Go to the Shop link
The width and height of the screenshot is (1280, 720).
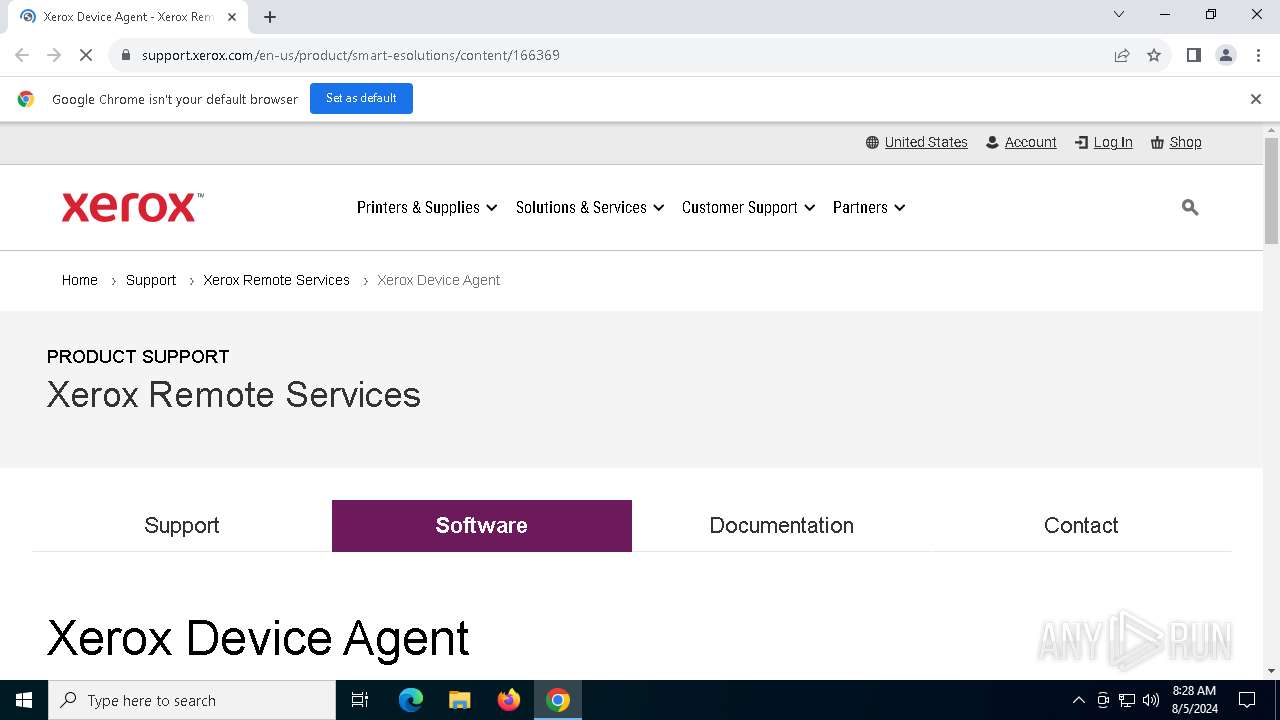(1176, 142)
